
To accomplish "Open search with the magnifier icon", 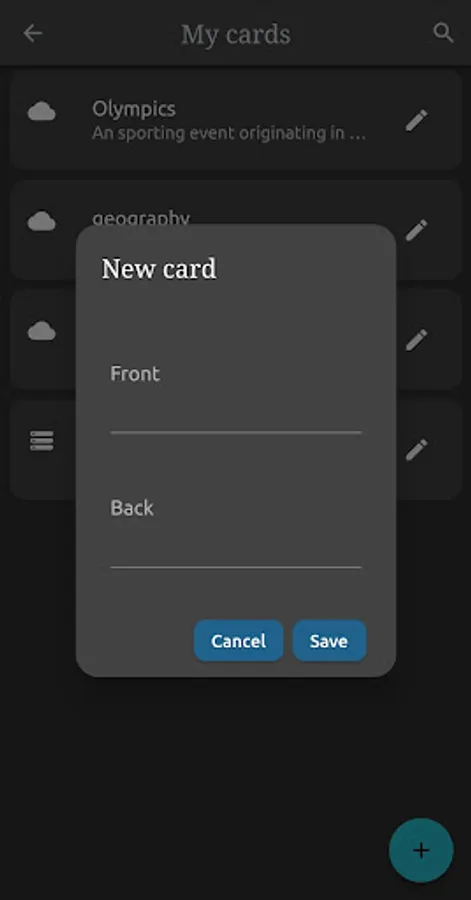I will 443,33.
